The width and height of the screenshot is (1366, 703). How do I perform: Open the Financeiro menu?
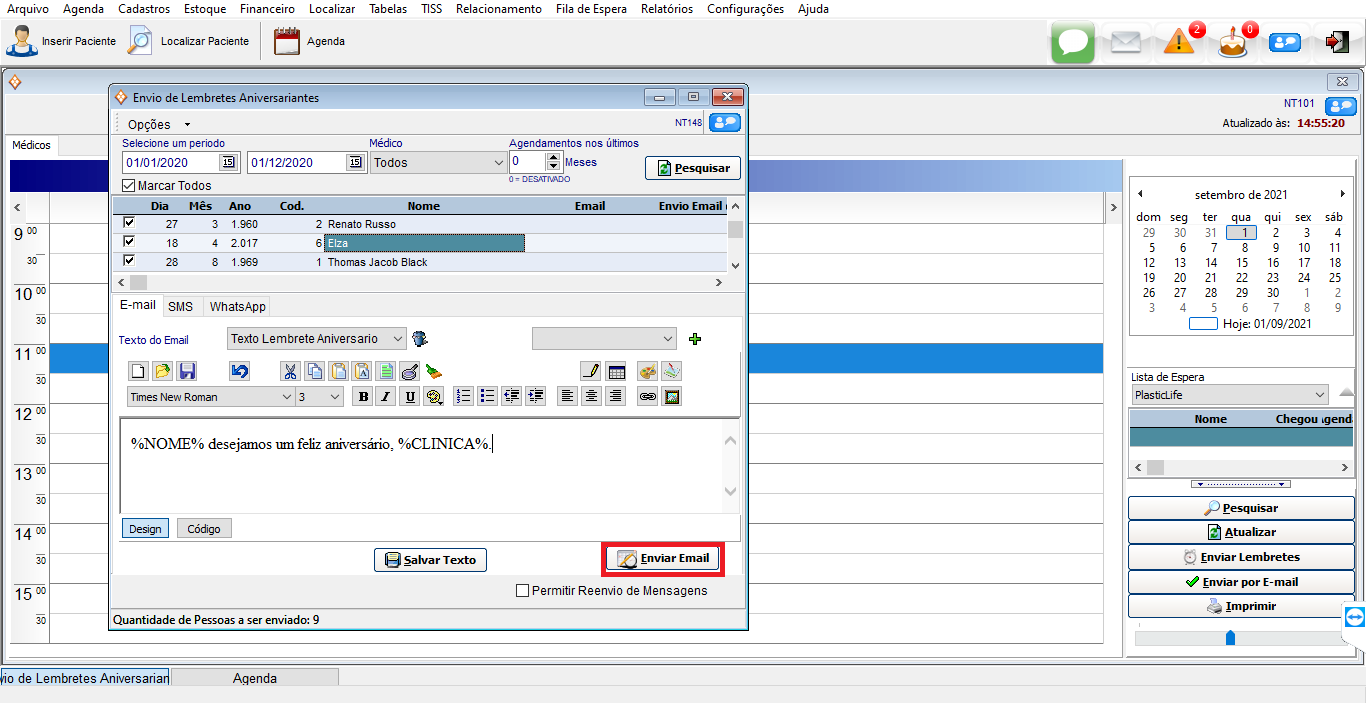point(267,9)
